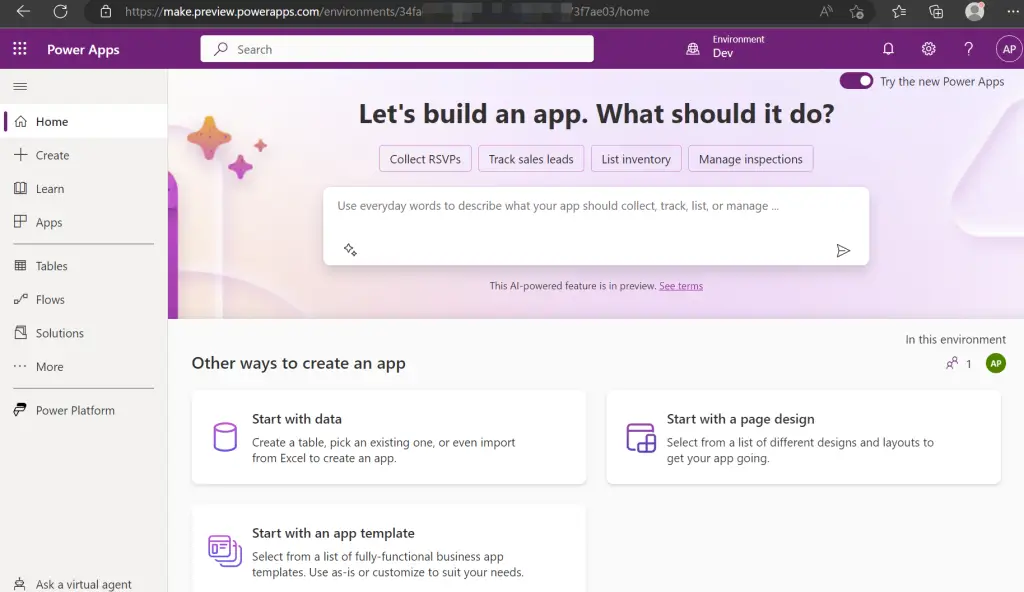Select the Manage inspections suggestion
This screenshot has width=1024, height=592.
click(750, 159)
